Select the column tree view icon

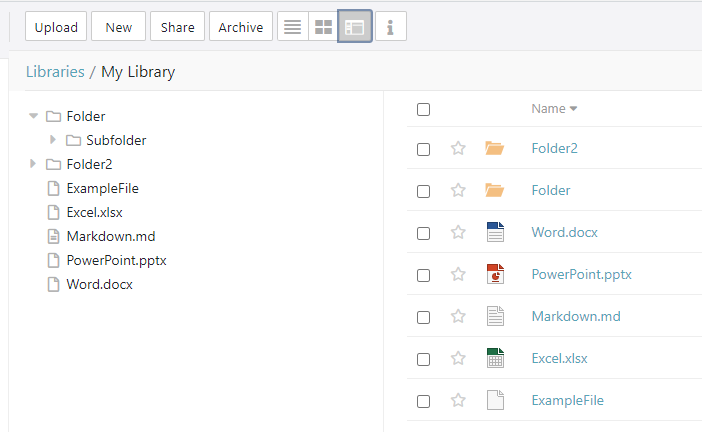click(355, 28)
